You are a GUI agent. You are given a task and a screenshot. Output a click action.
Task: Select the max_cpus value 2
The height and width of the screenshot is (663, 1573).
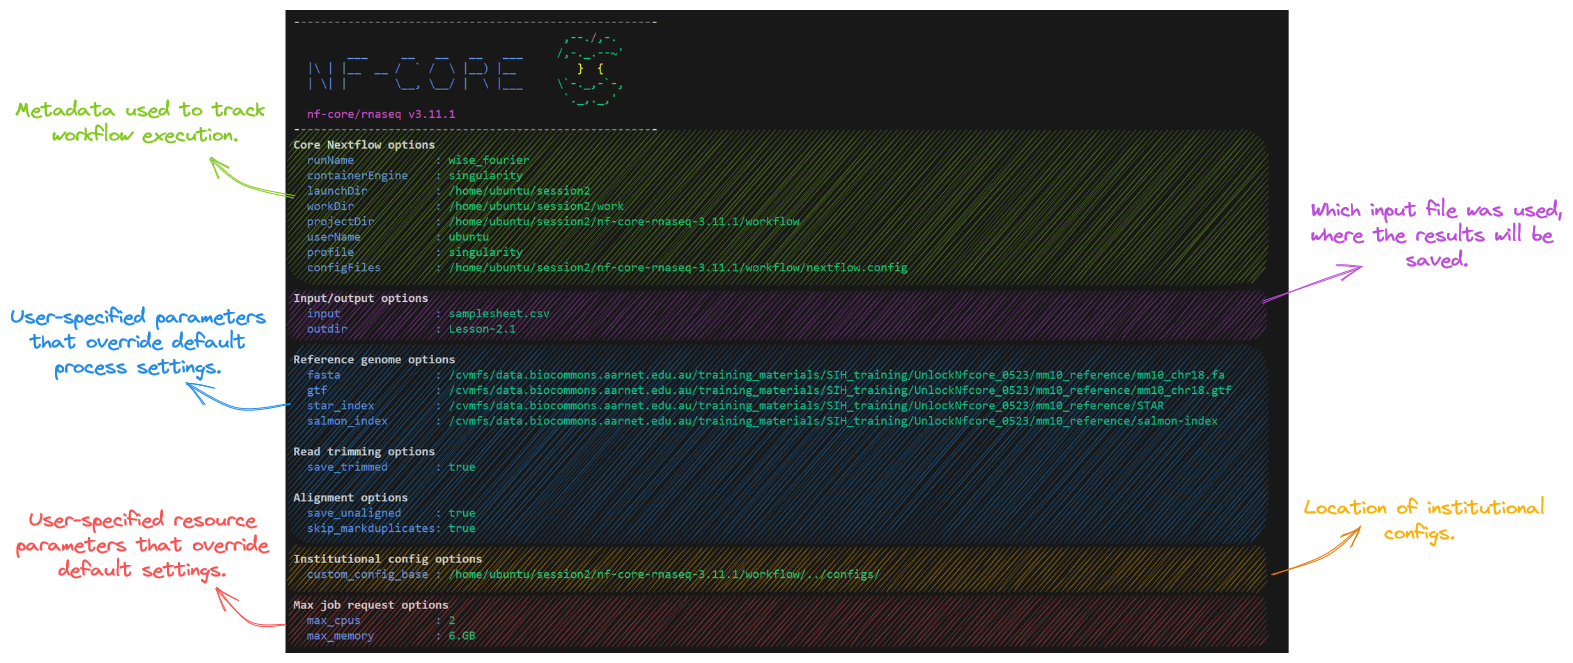452,621
